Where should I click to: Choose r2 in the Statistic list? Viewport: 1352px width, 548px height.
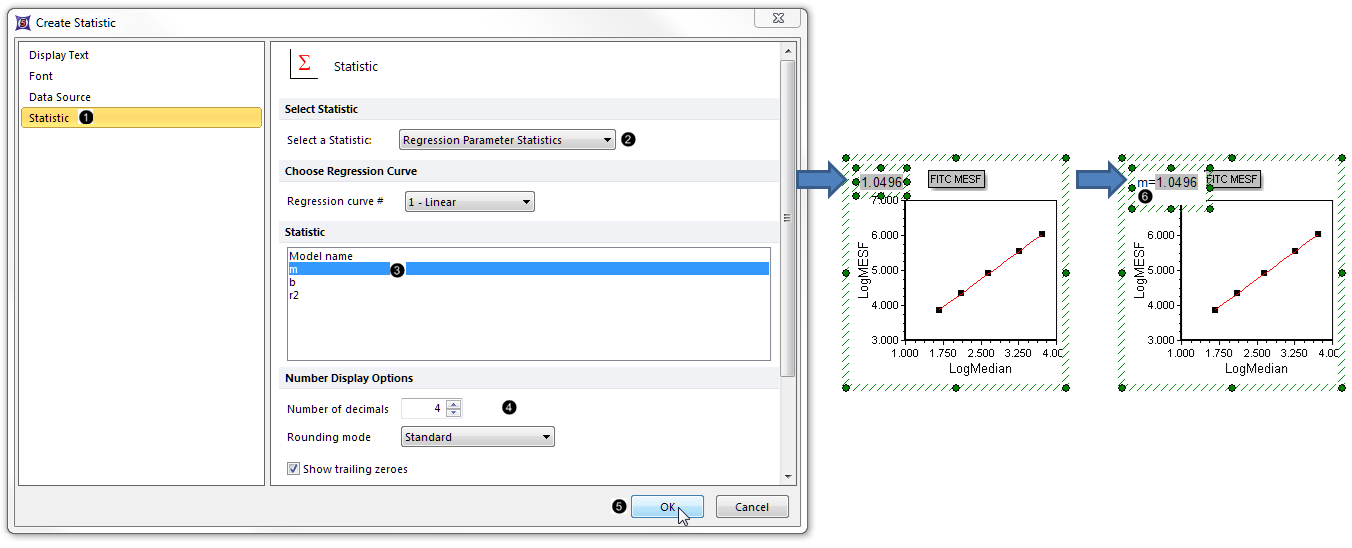pyautogui.click(x=294, y=295)
